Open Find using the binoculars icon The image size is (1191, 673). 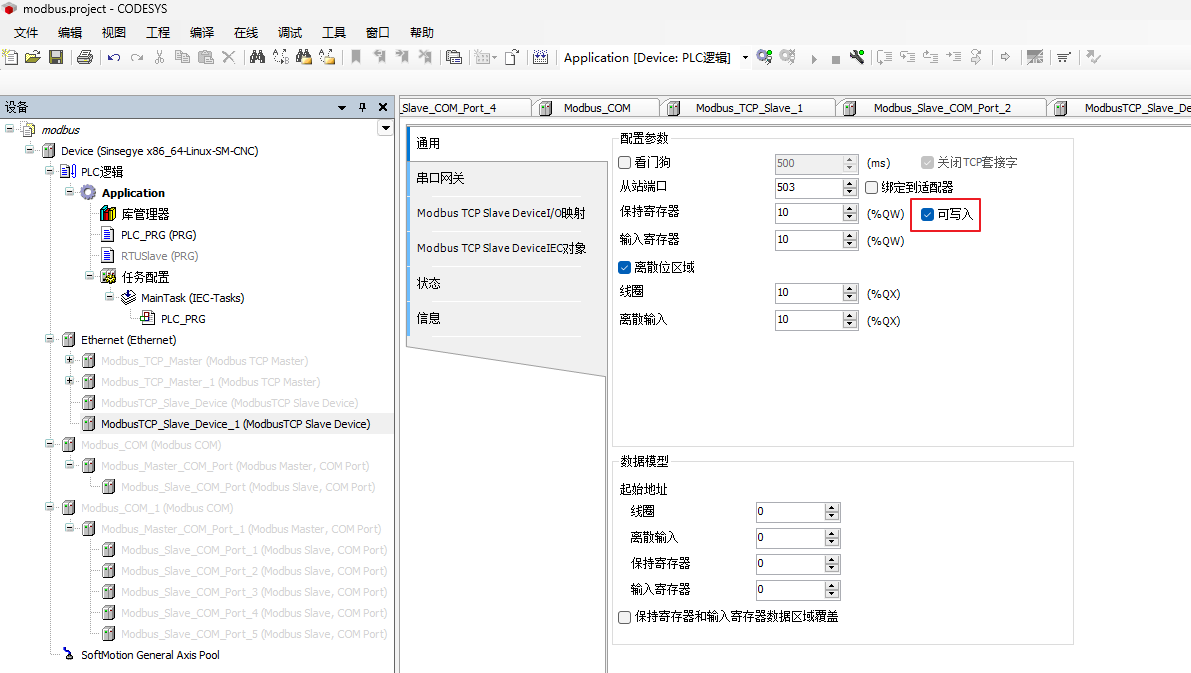257,58
